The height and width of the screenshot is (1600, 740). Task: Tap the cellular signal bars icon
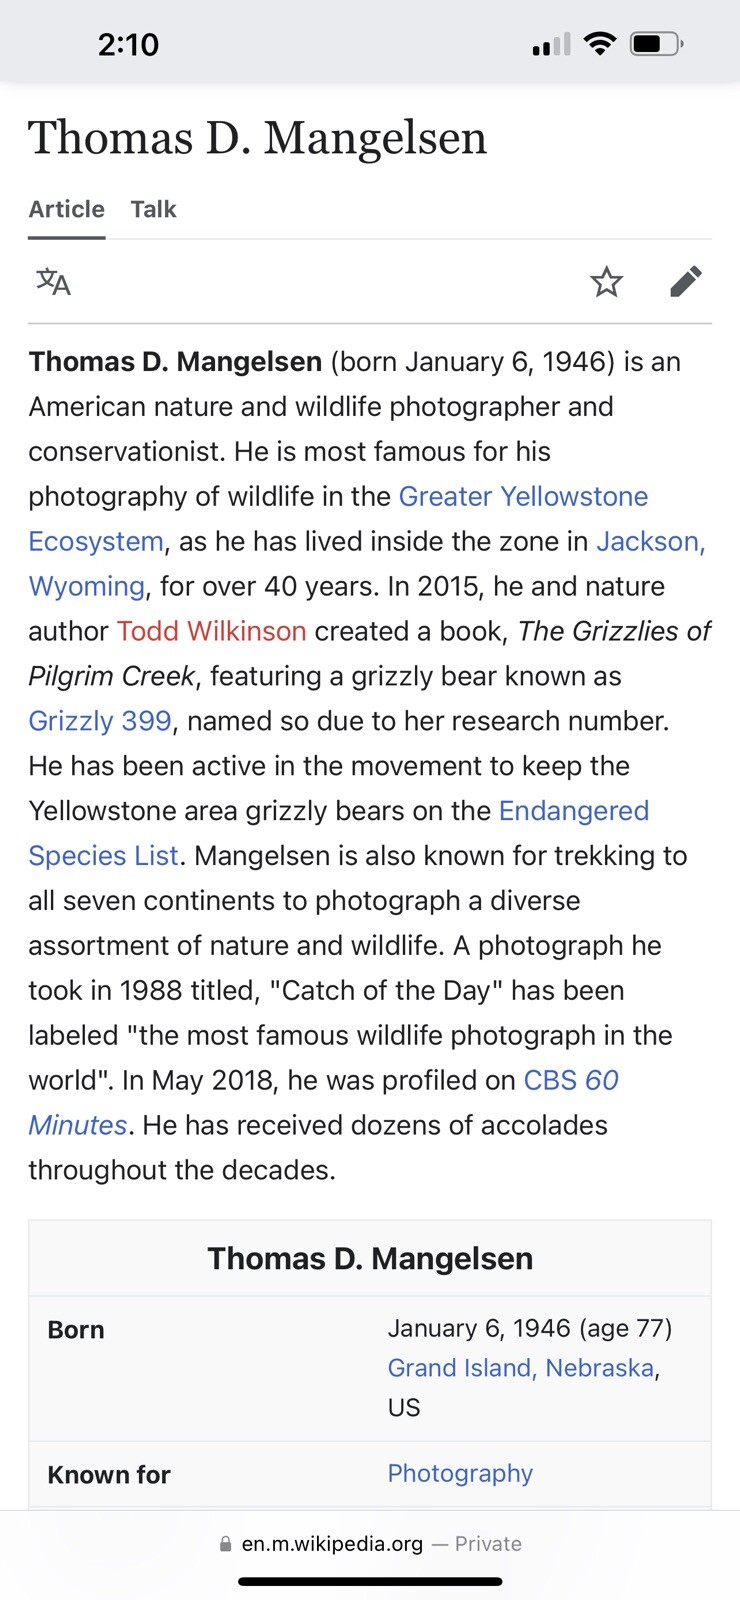coord(551,44)
